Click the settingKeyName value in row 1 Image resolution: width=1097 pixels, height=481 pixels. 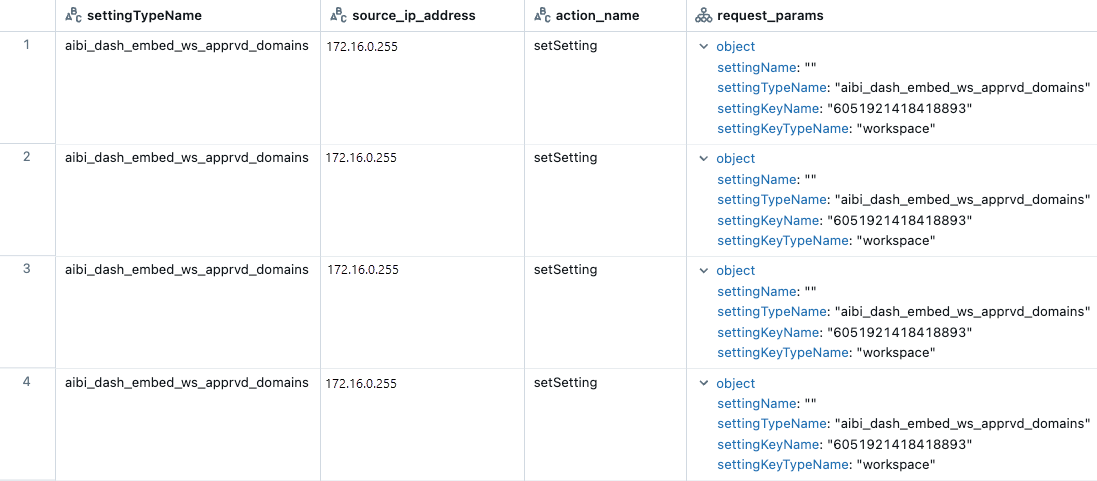(x=898, y=108)
